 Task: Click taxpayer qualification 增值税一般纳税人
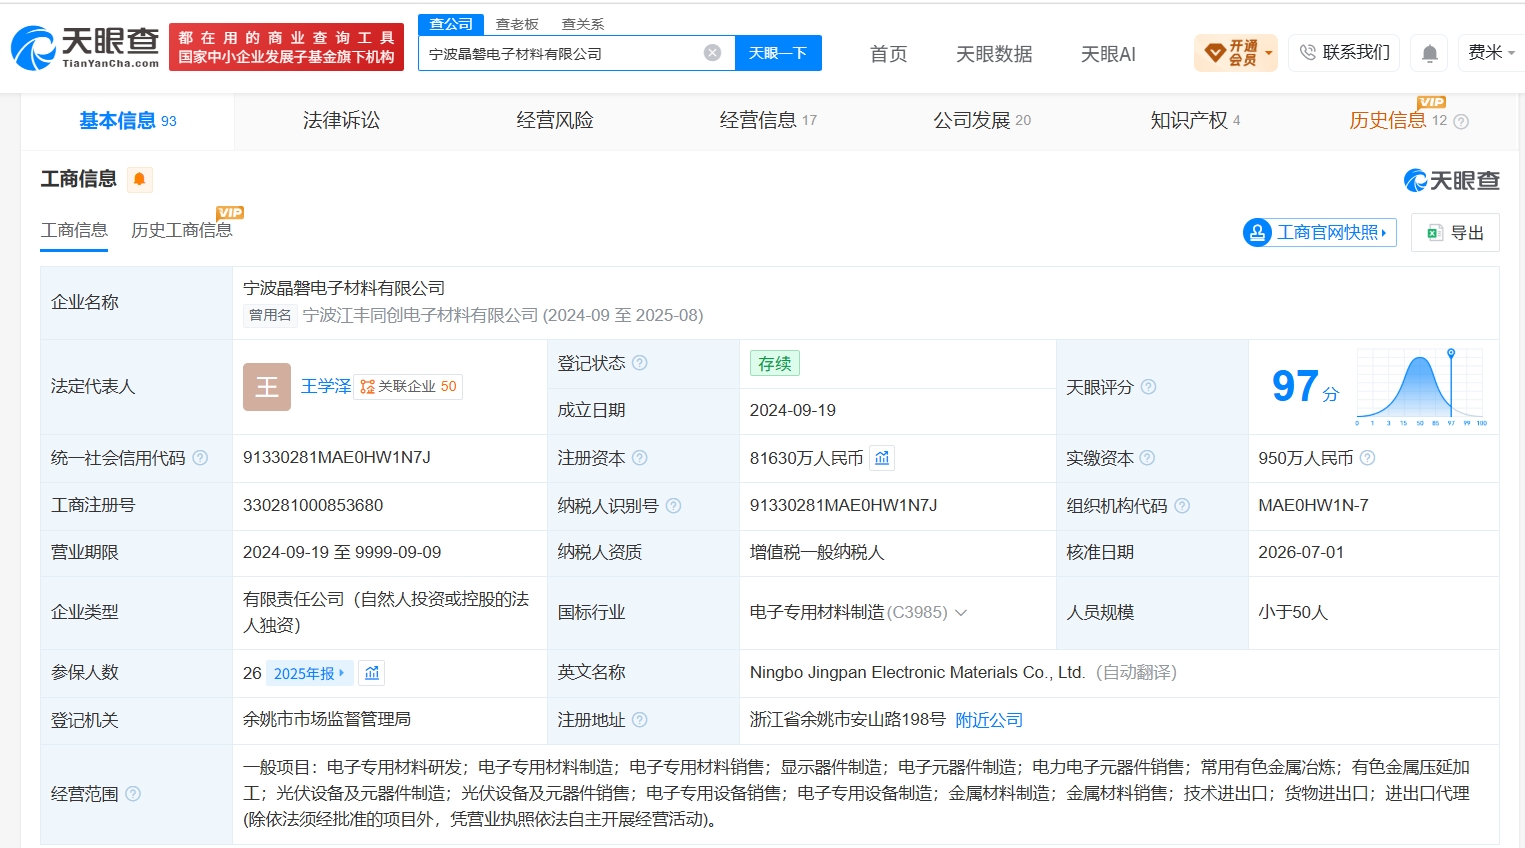[x=817, y=553]
